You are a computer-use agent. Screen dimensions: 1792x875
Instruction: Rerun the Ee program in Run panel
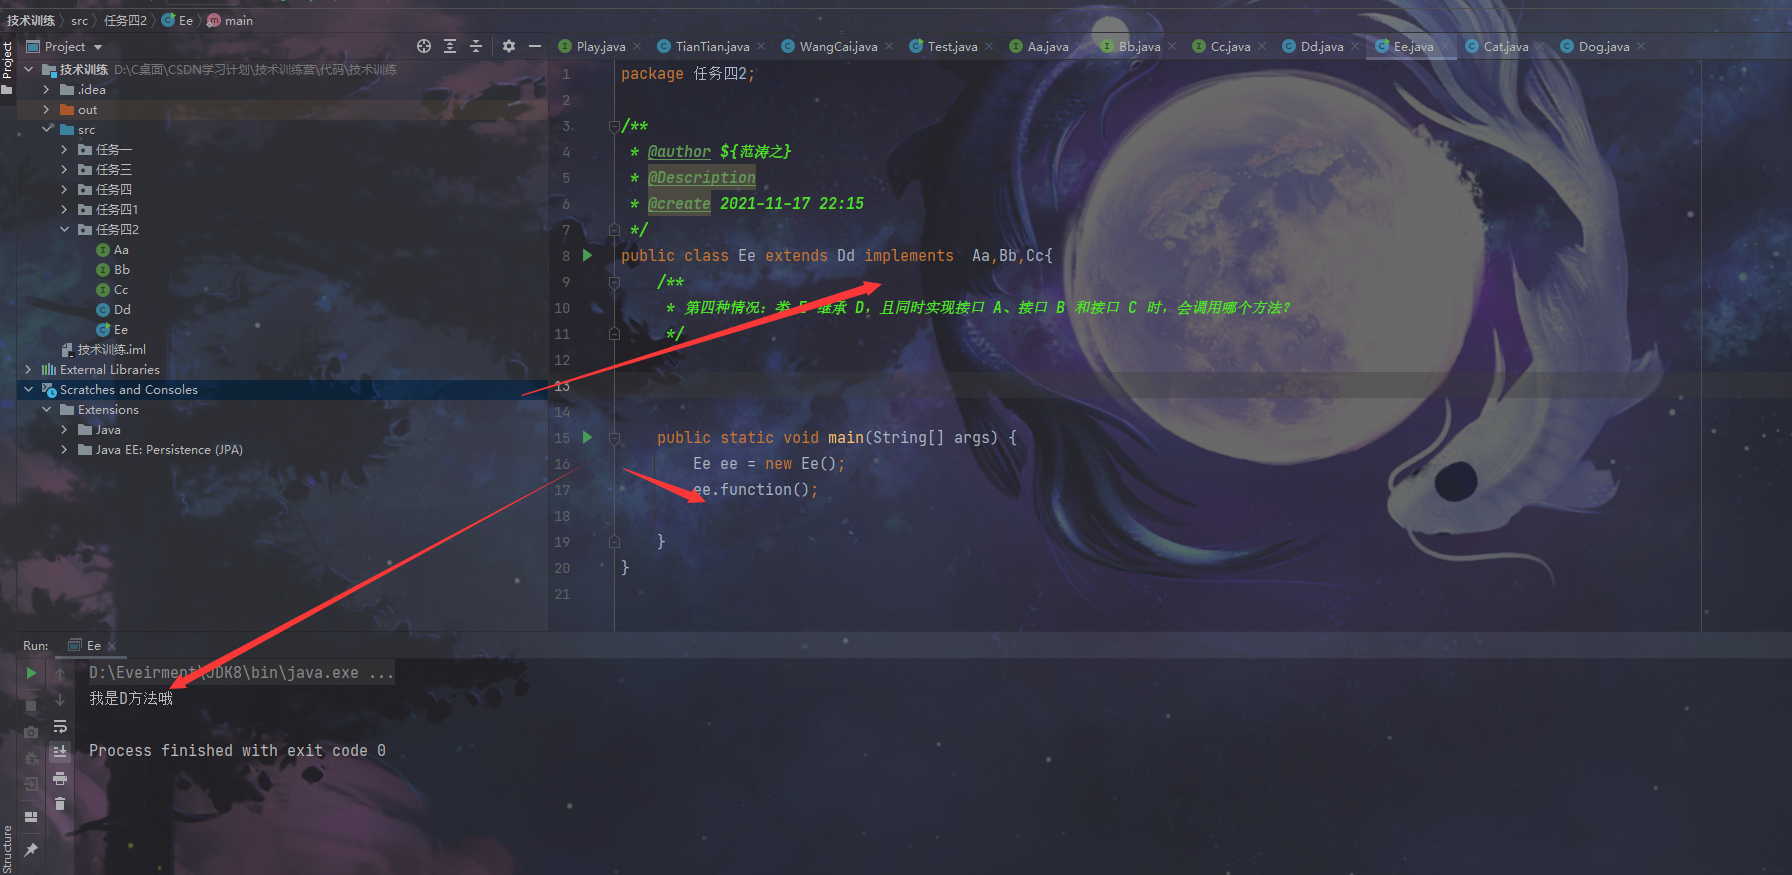point(31,673)
